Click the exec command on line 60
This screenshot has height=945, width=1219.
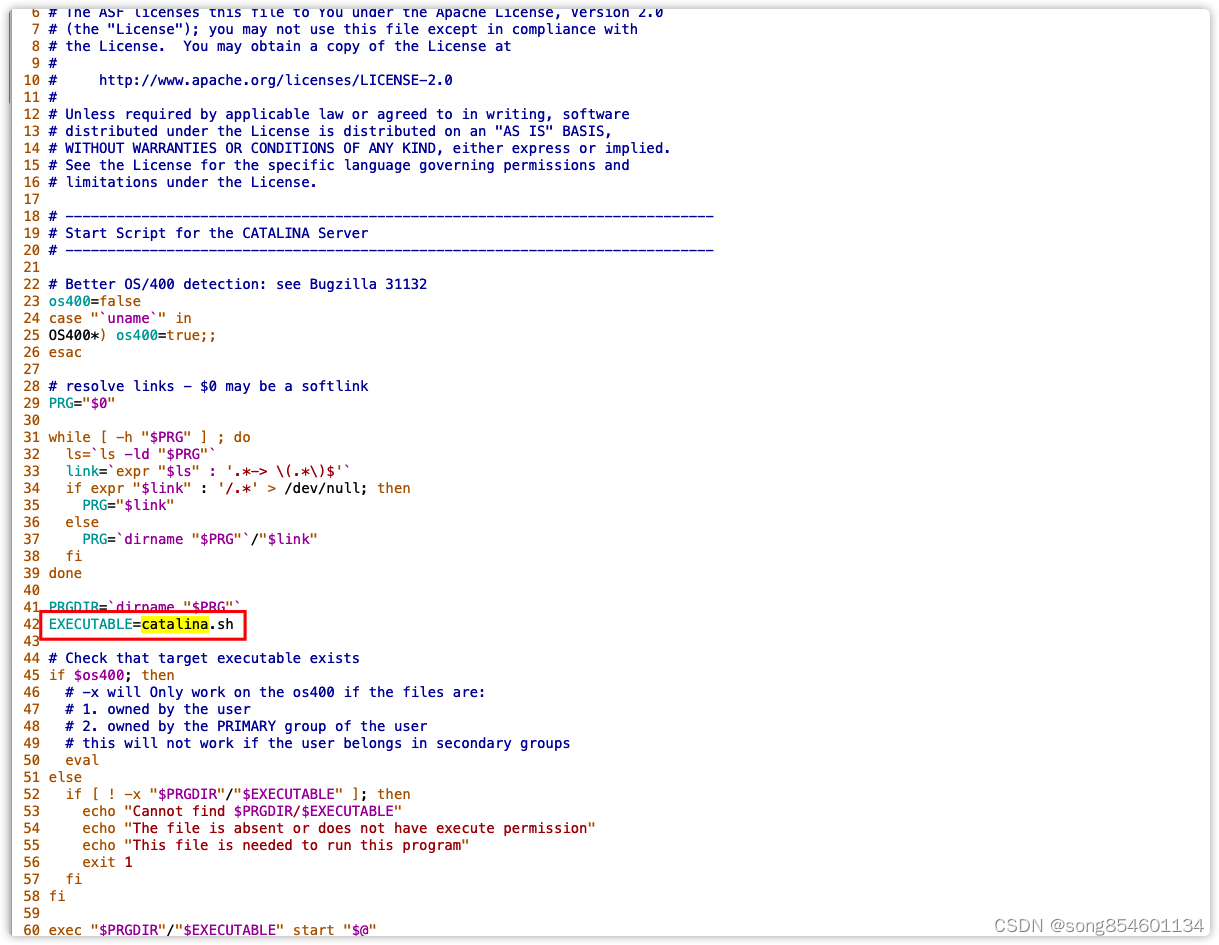coord(65,929)
